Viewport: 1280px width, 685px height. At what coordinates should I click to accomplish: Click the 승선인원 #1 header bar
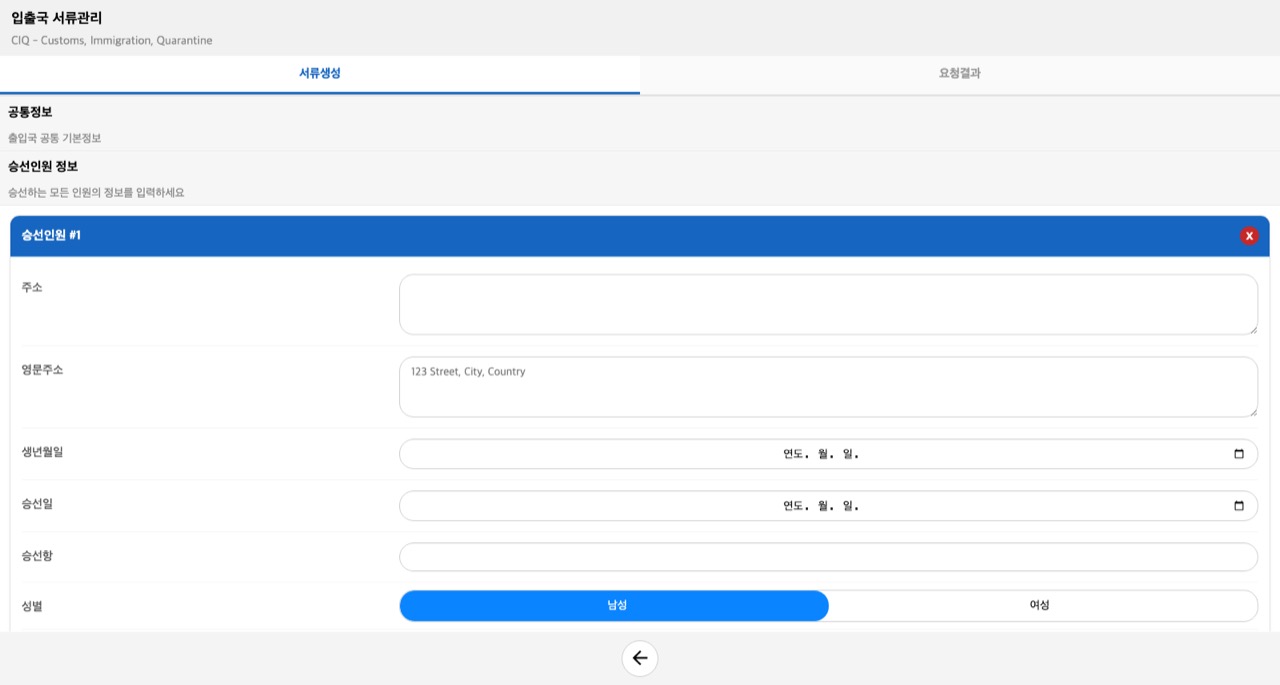[x=640, y=236]
